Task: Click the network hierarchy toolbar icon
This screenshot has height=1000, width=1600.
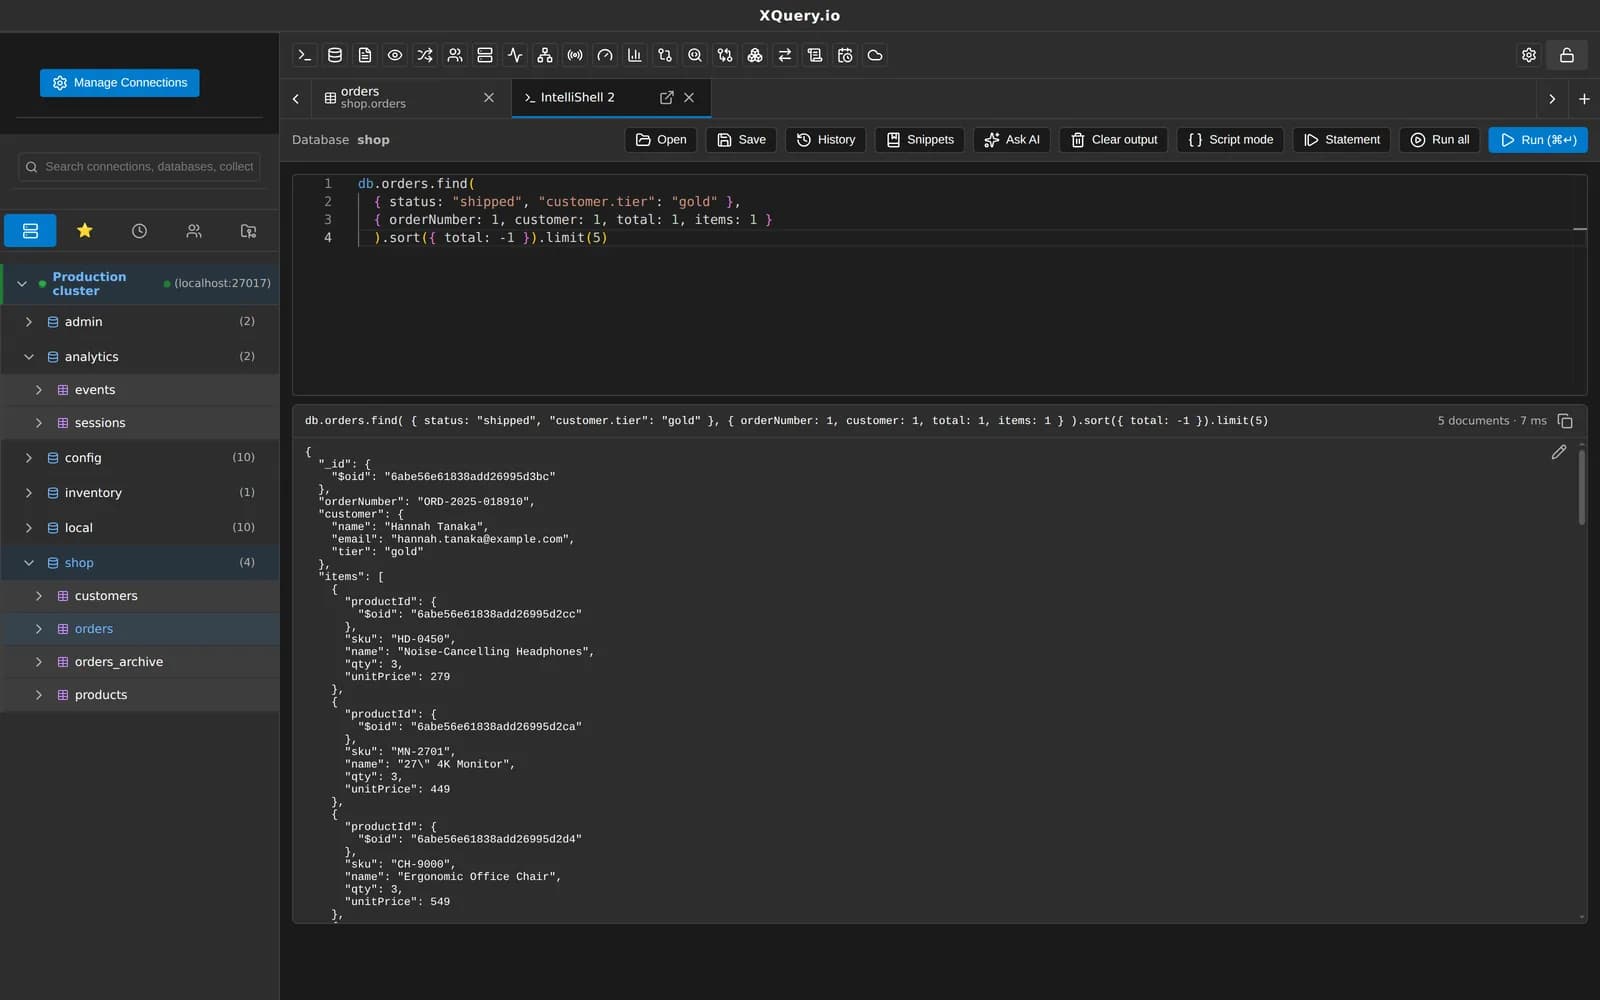Action: pyautogui.click(x=545, y=55)
